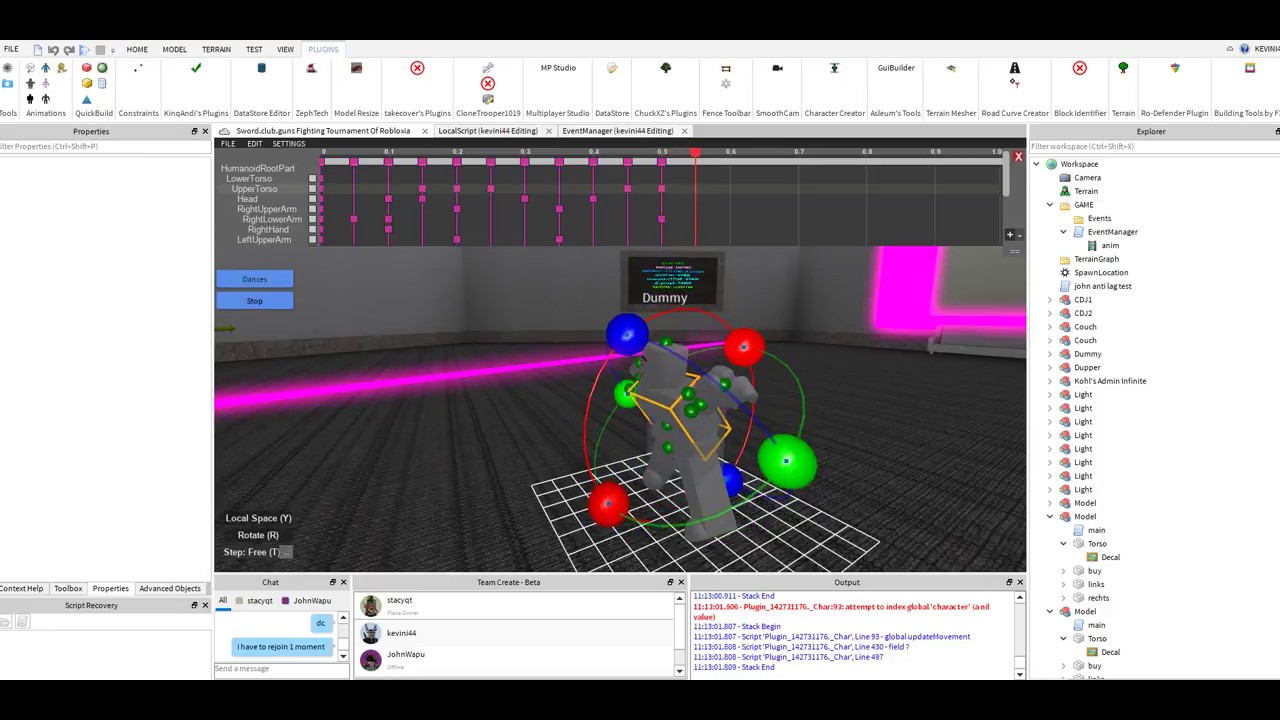Click the new file icon in quick access bar

(x=38, y=49)
